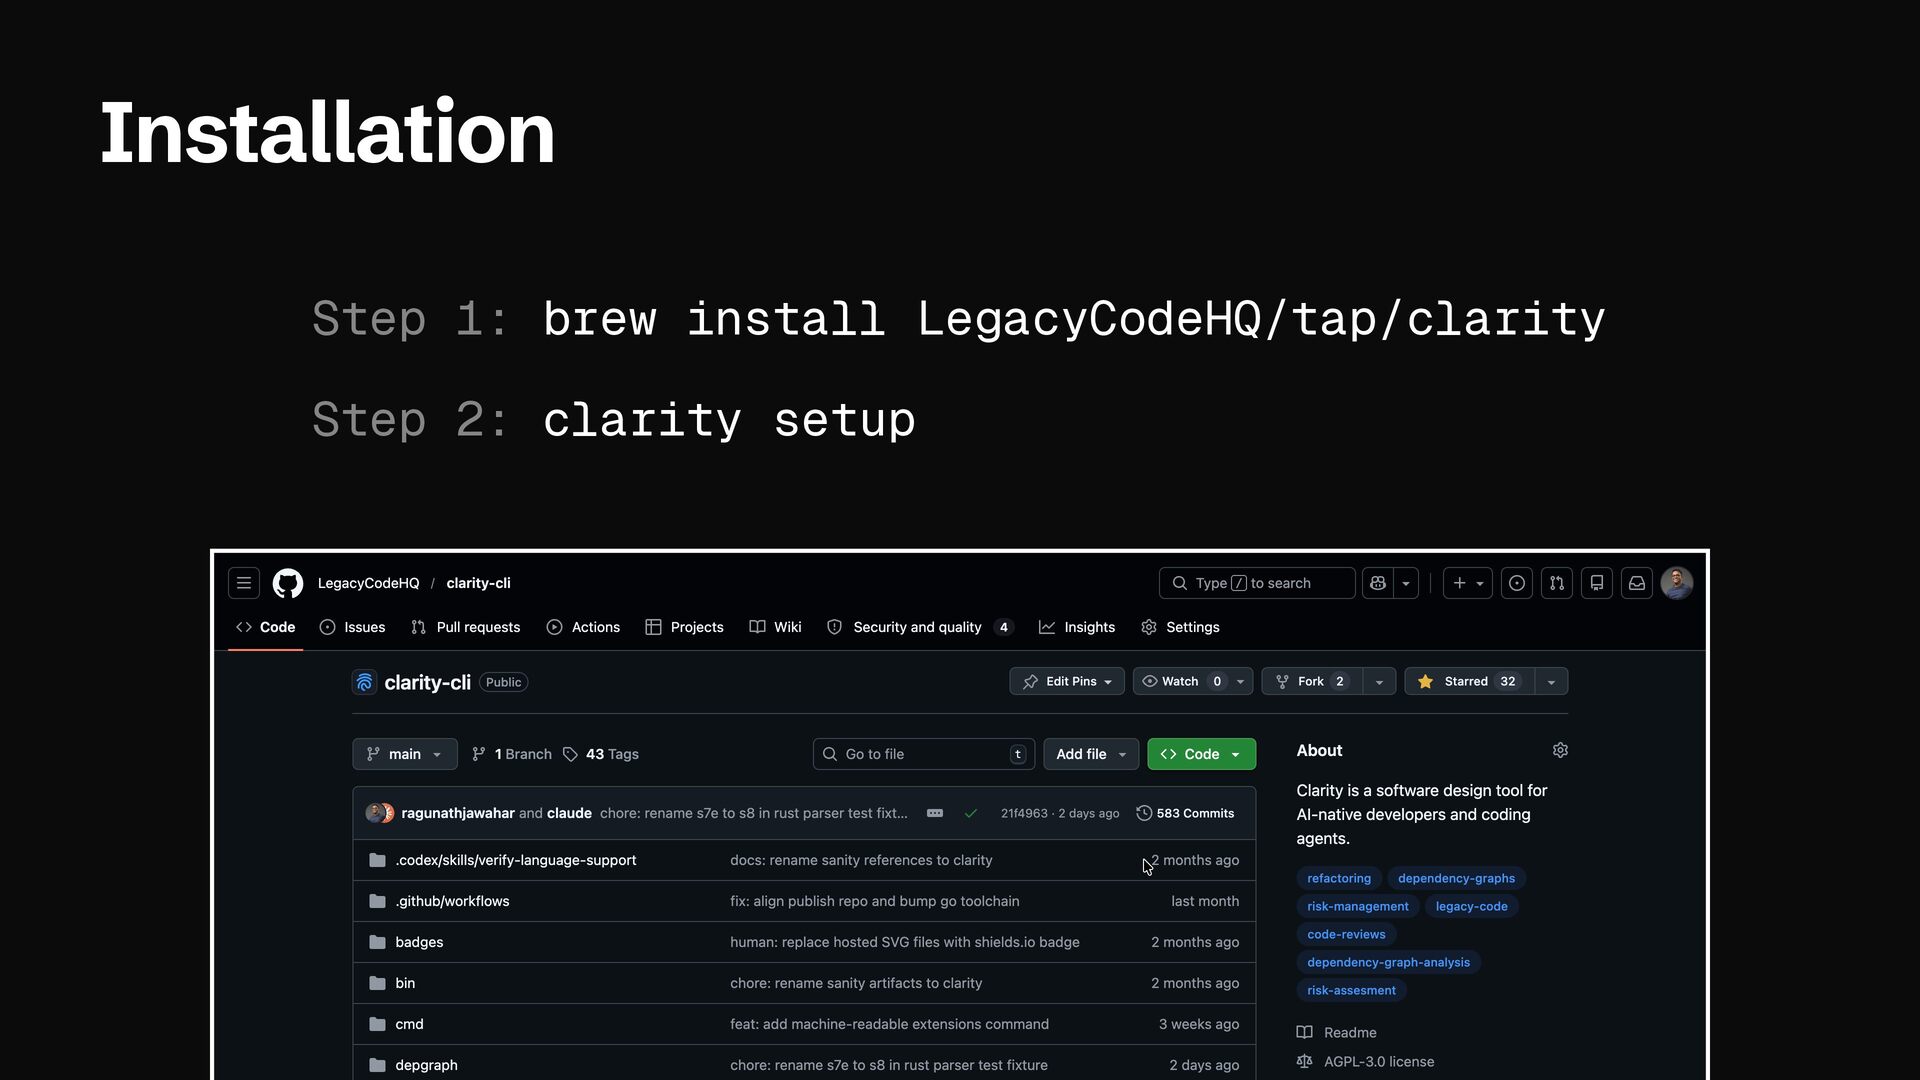Switch to the Actions tab
Image resolution: width=1920 pixels, height=1080 pixels.
583,627
